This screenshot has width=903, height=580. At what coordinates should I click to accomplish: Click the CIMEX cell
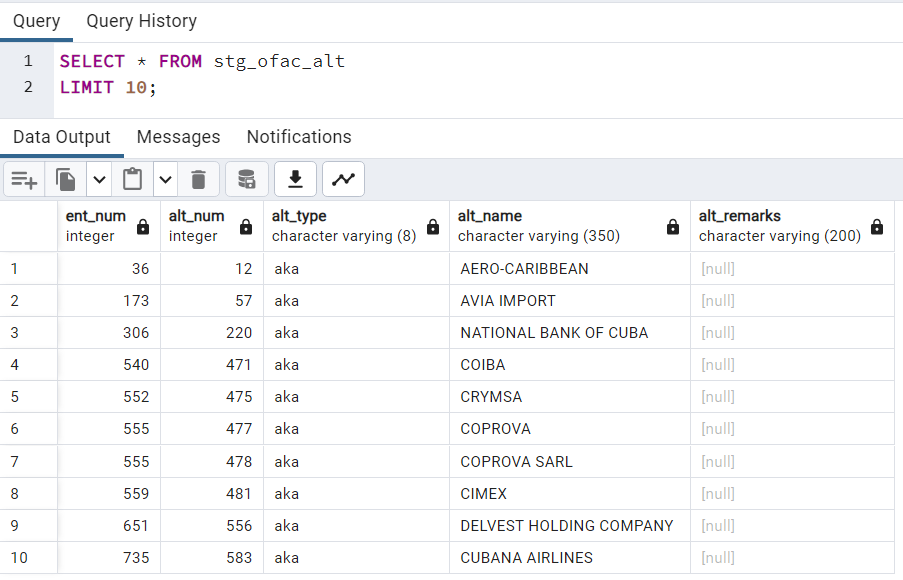(570, 494)
